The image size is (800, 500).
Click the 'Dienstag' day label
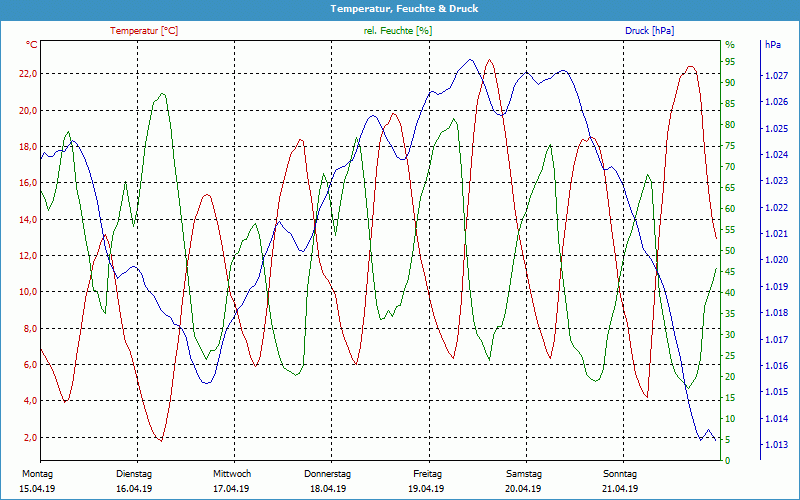[x=134, y=474]
